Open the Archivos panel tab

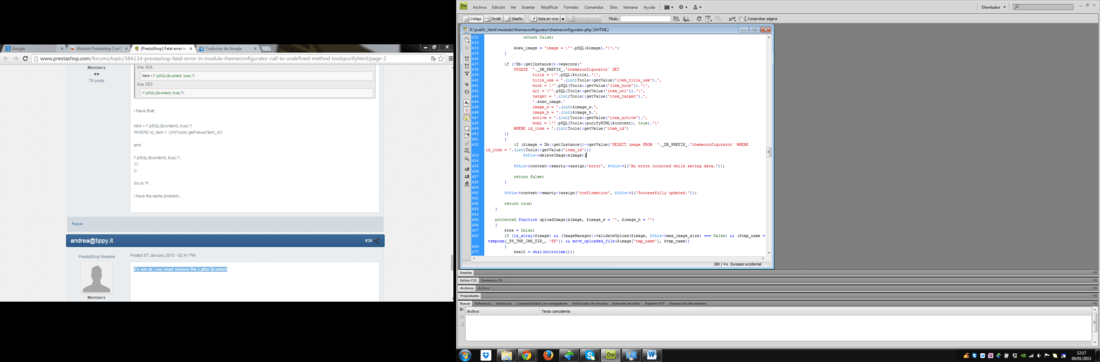(x=467, y=288)
